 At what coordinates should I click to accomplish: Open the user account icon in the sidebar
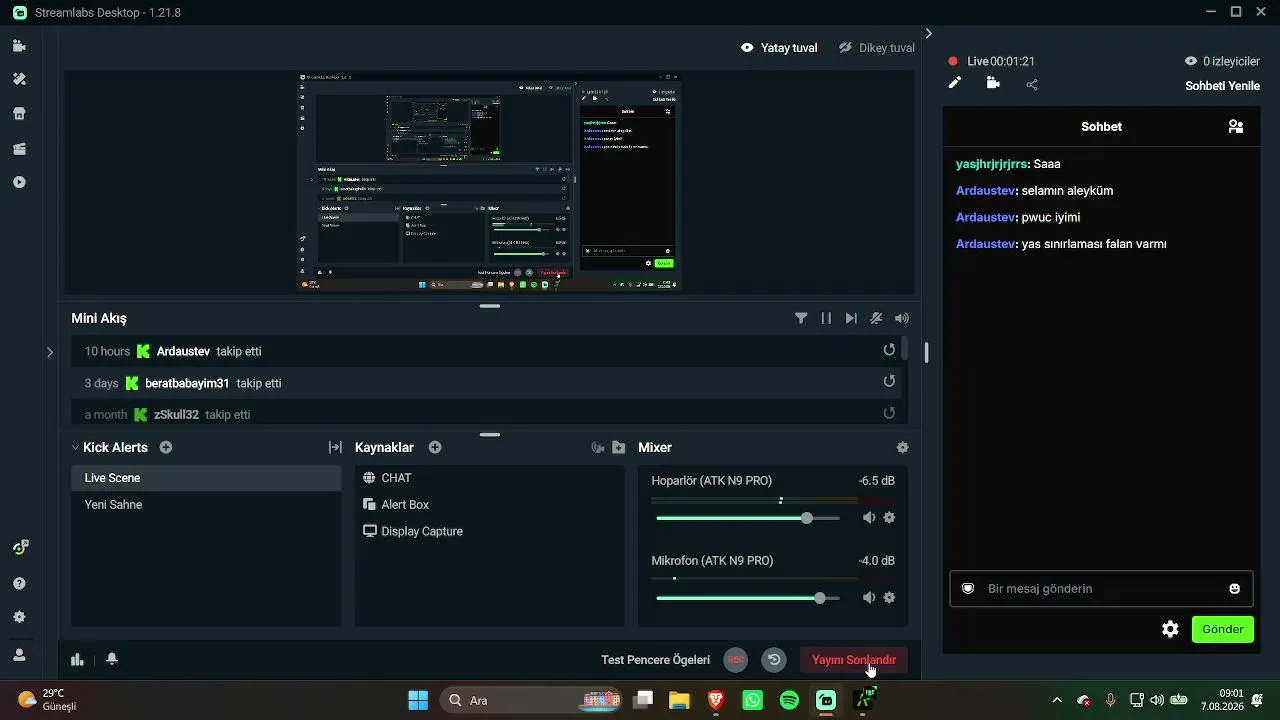19,655
